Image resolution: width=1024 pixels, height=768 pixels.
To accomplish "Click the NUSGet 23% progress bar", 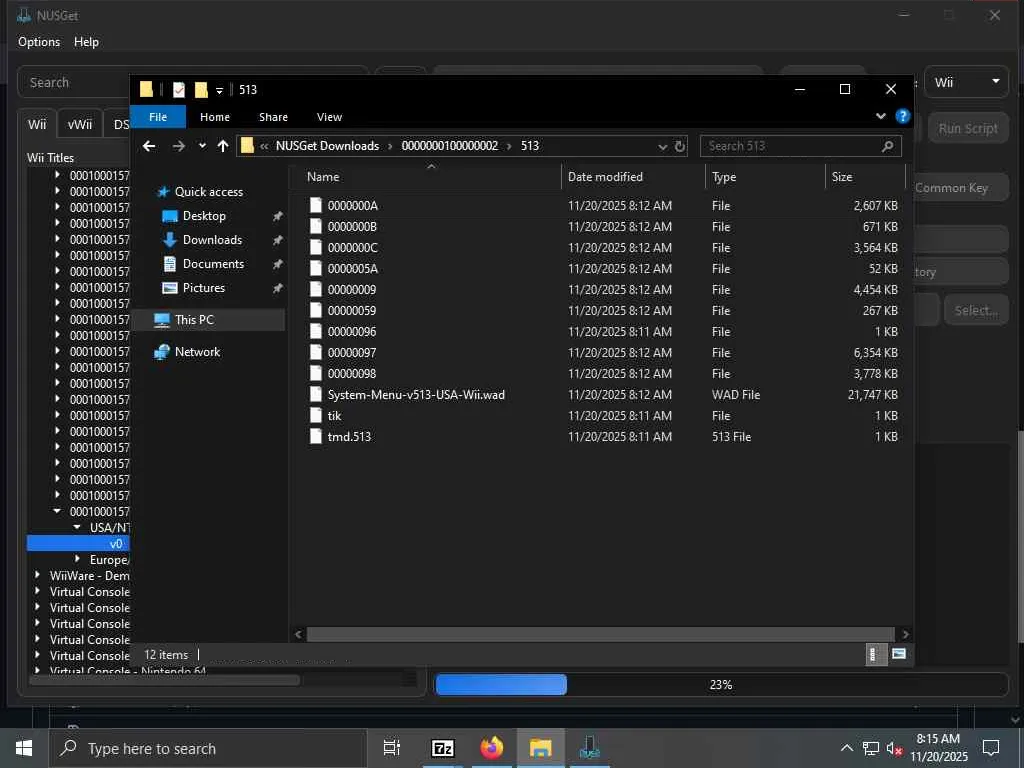I will [x=721, y=684].
